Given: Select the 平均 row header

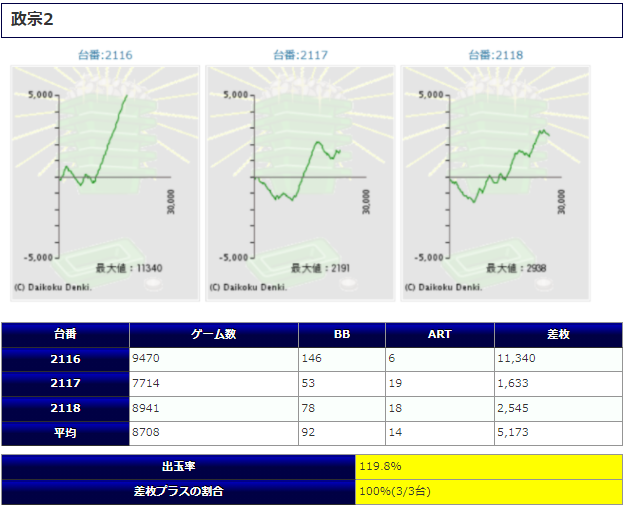Looking at the screenshot, I should [66, 432].
